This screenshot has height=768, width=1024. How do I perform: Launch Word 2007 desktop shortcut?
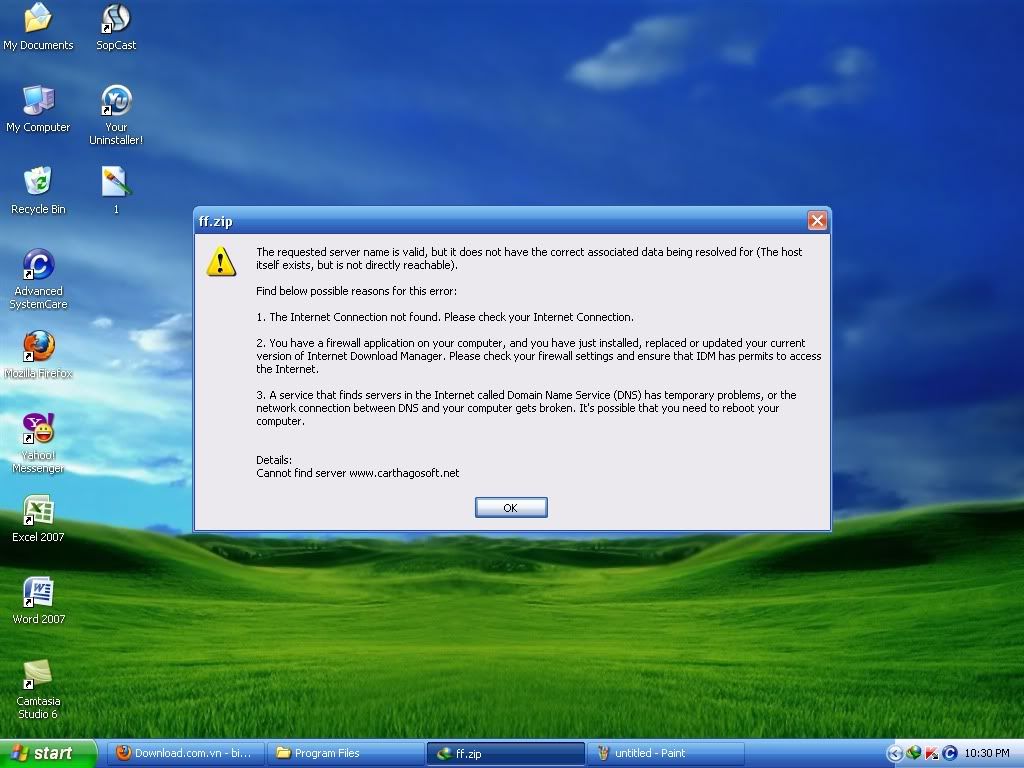[38, 600]
